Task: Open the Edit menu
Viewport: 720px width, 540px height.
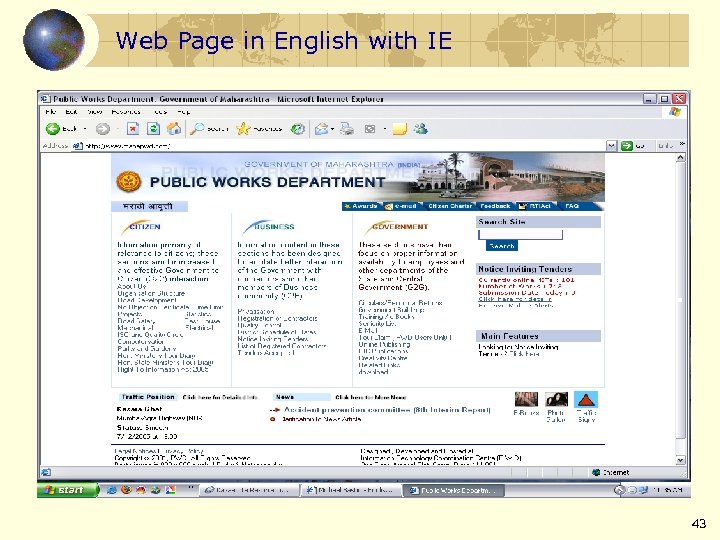Action: [x=71, y=112]
